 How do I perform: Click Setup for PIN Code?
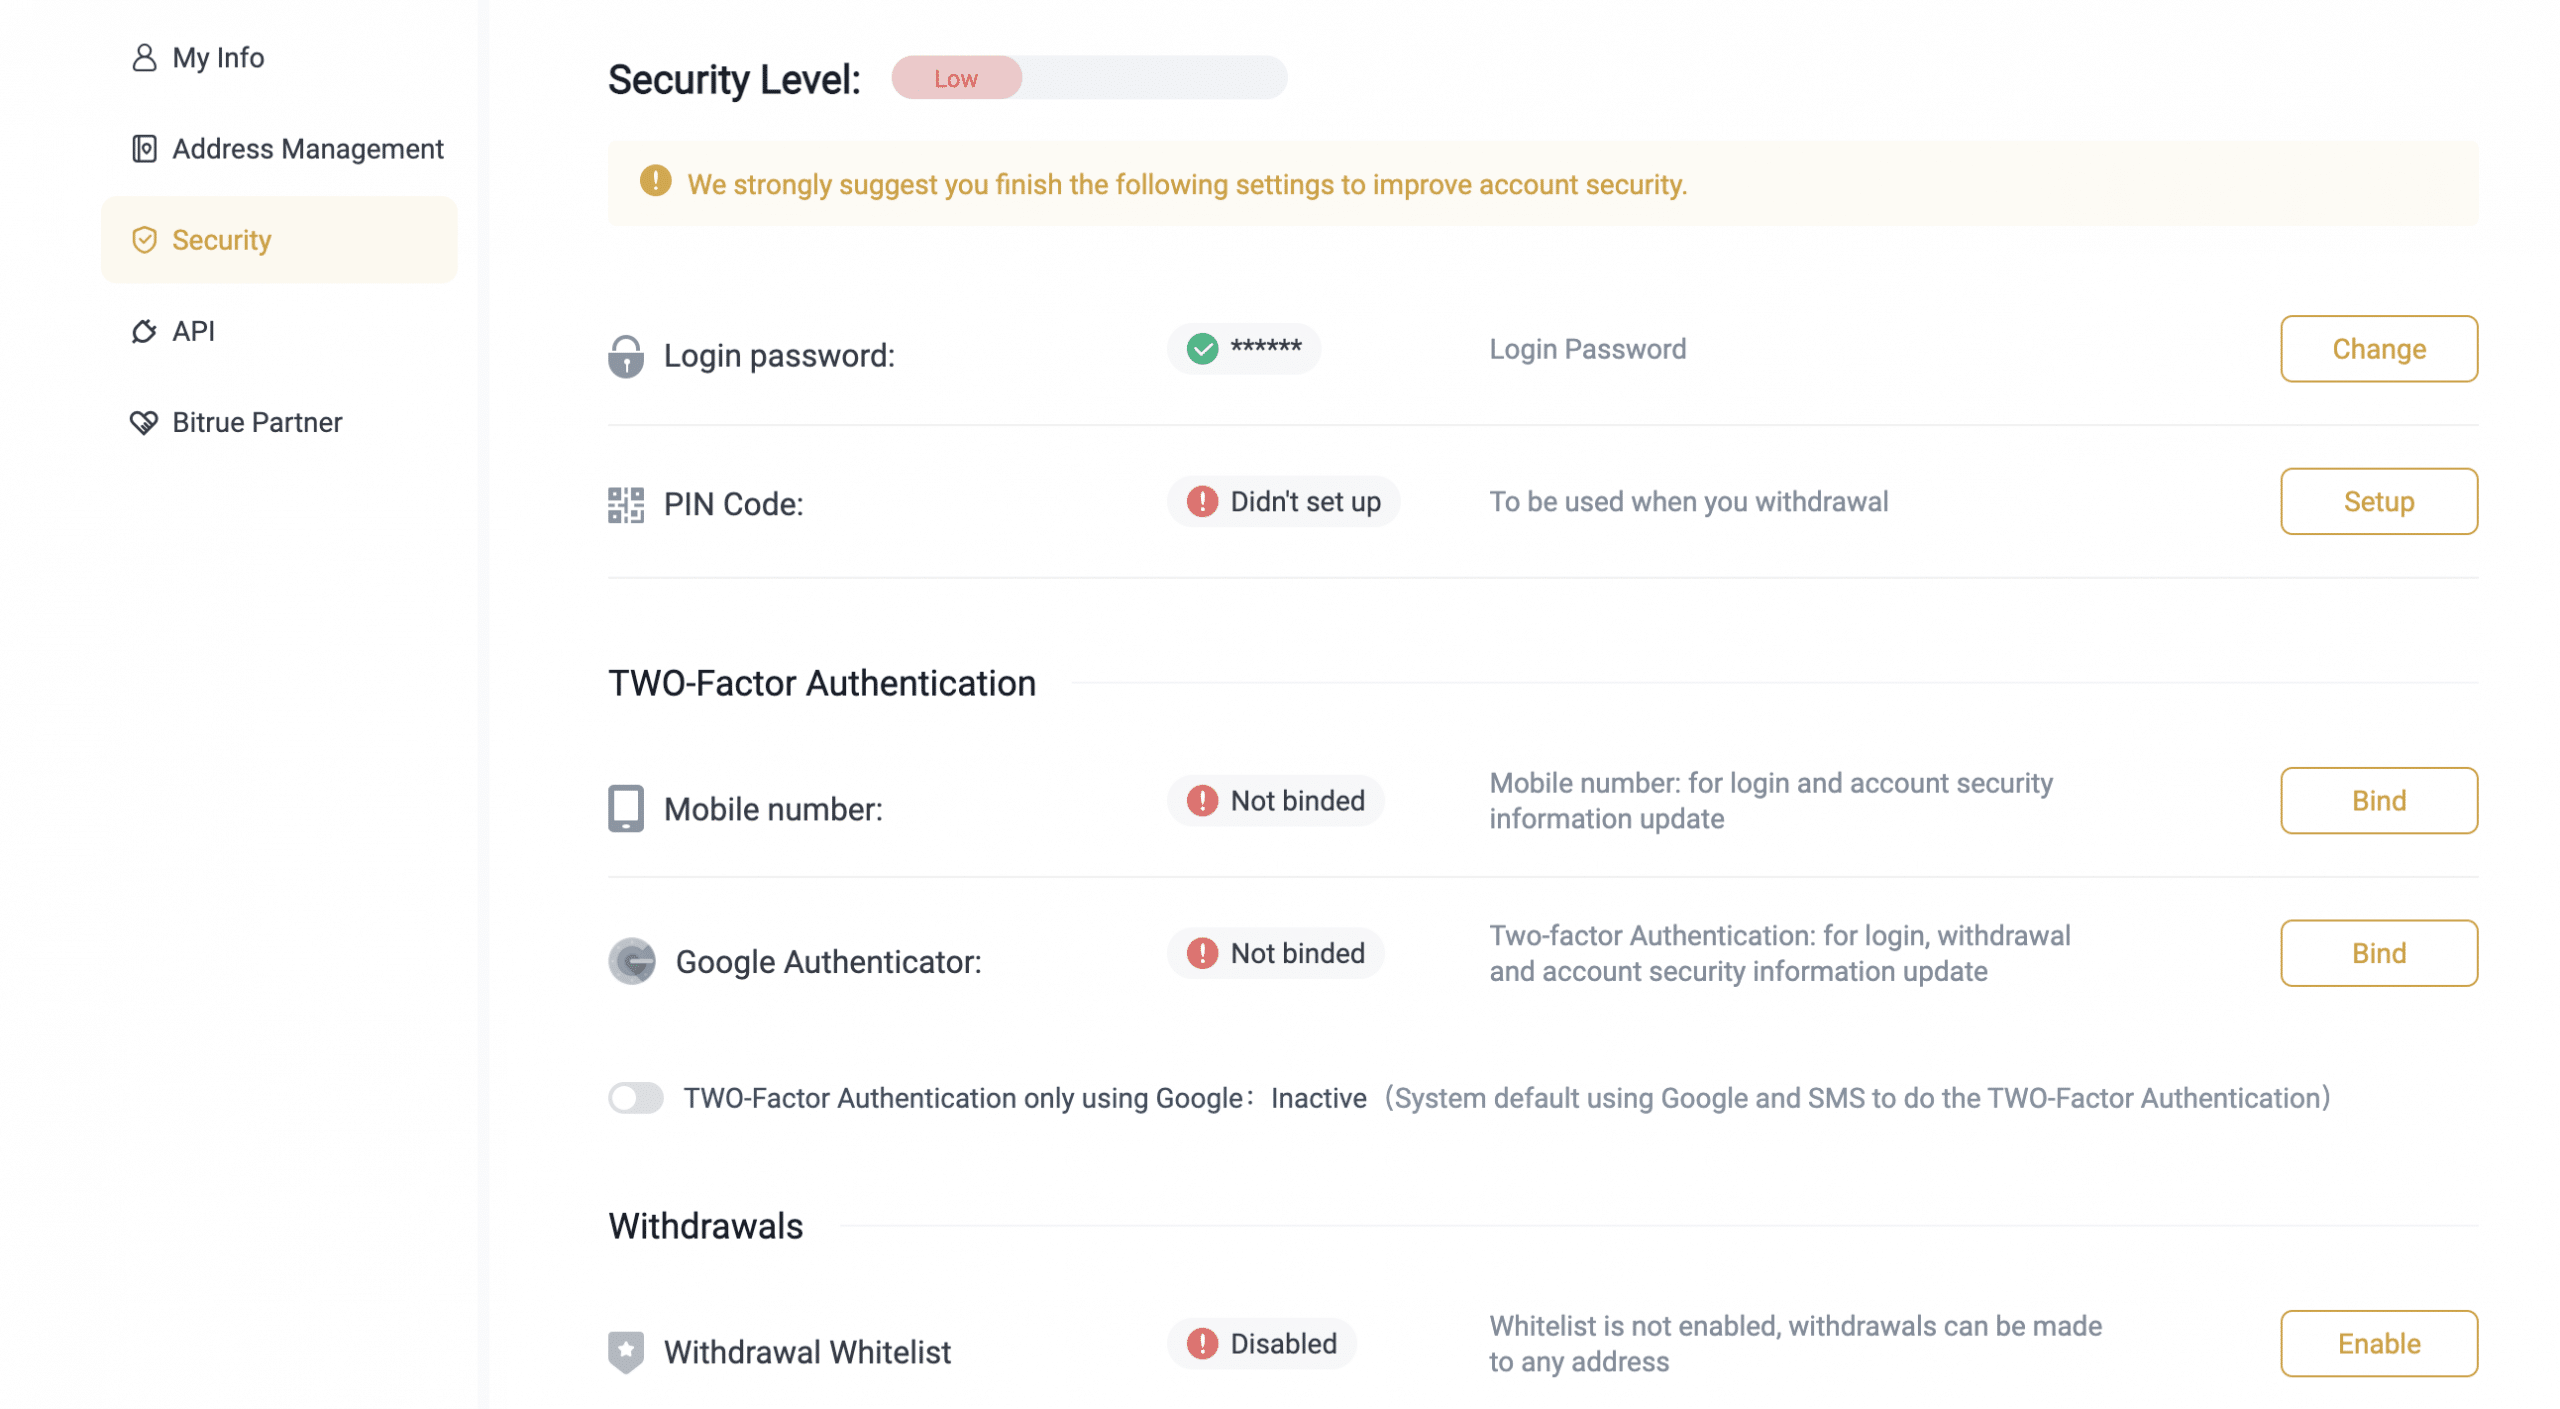pos(2379,501)
